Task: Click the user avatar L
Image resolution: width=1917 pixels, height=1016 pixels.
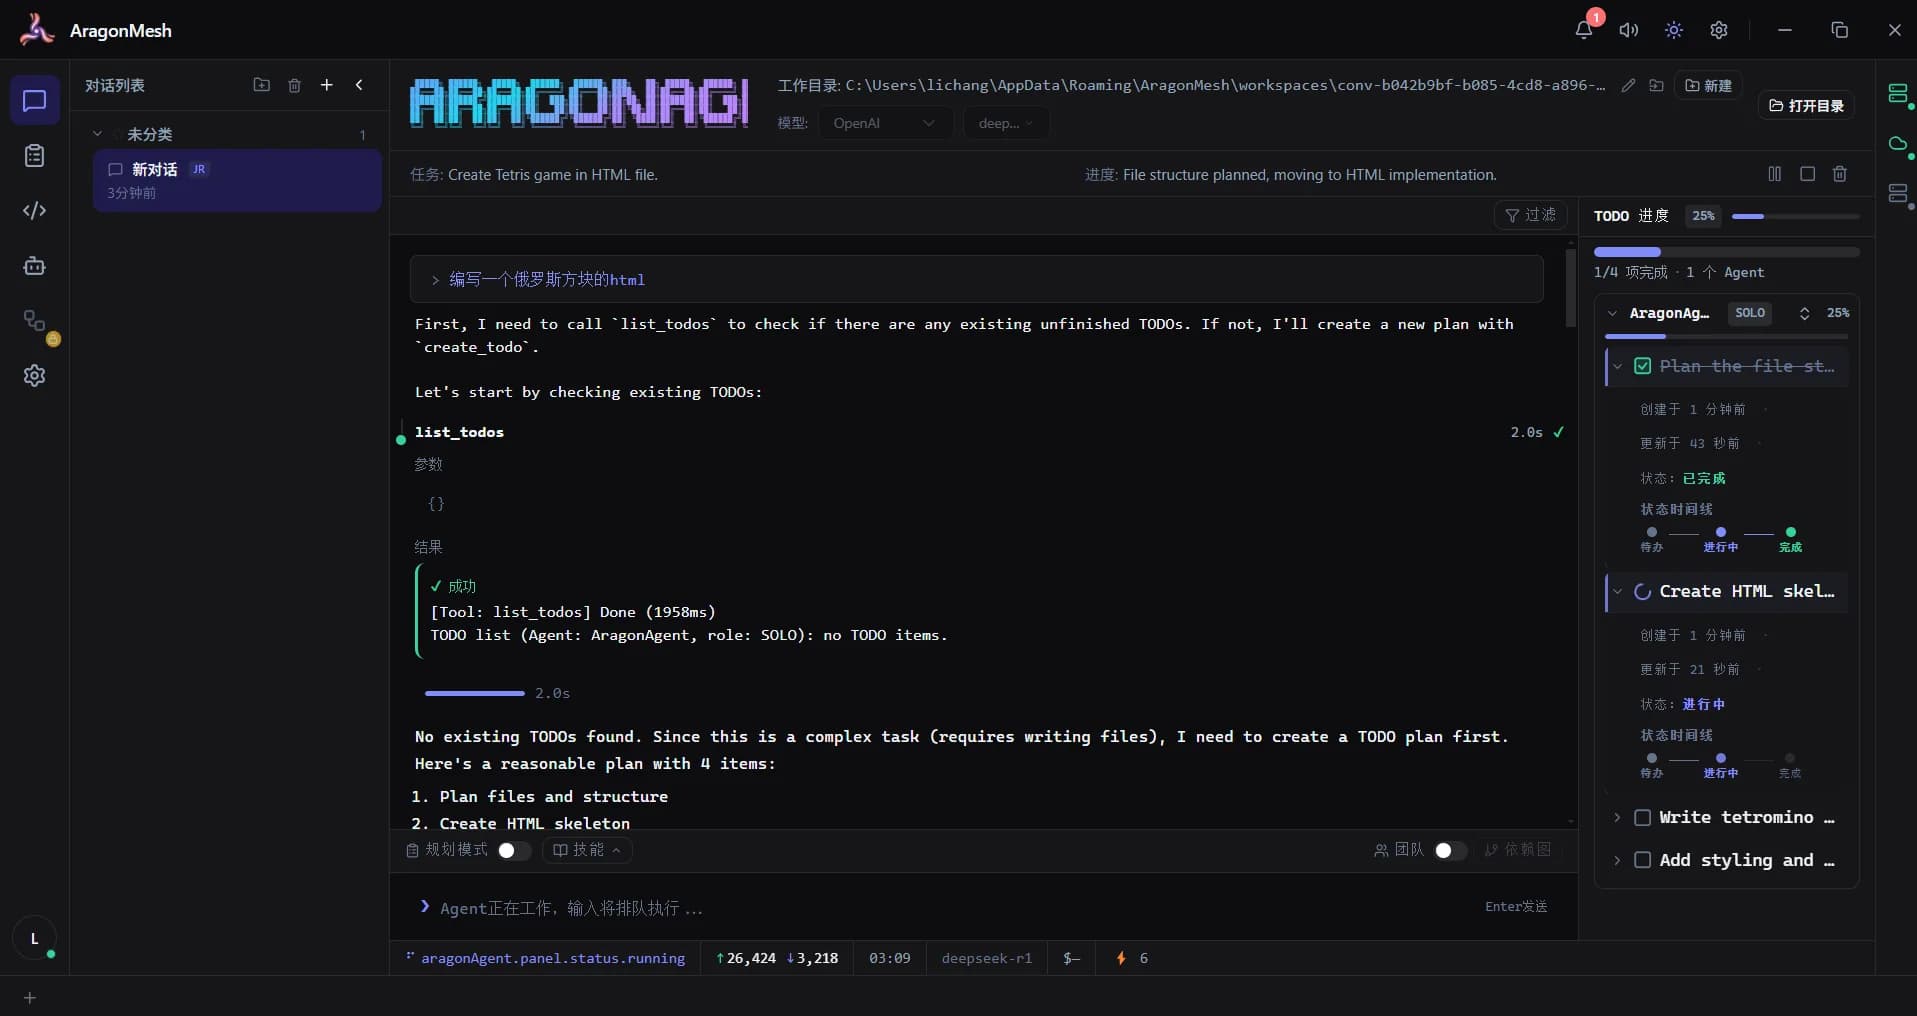Action: 34,938
